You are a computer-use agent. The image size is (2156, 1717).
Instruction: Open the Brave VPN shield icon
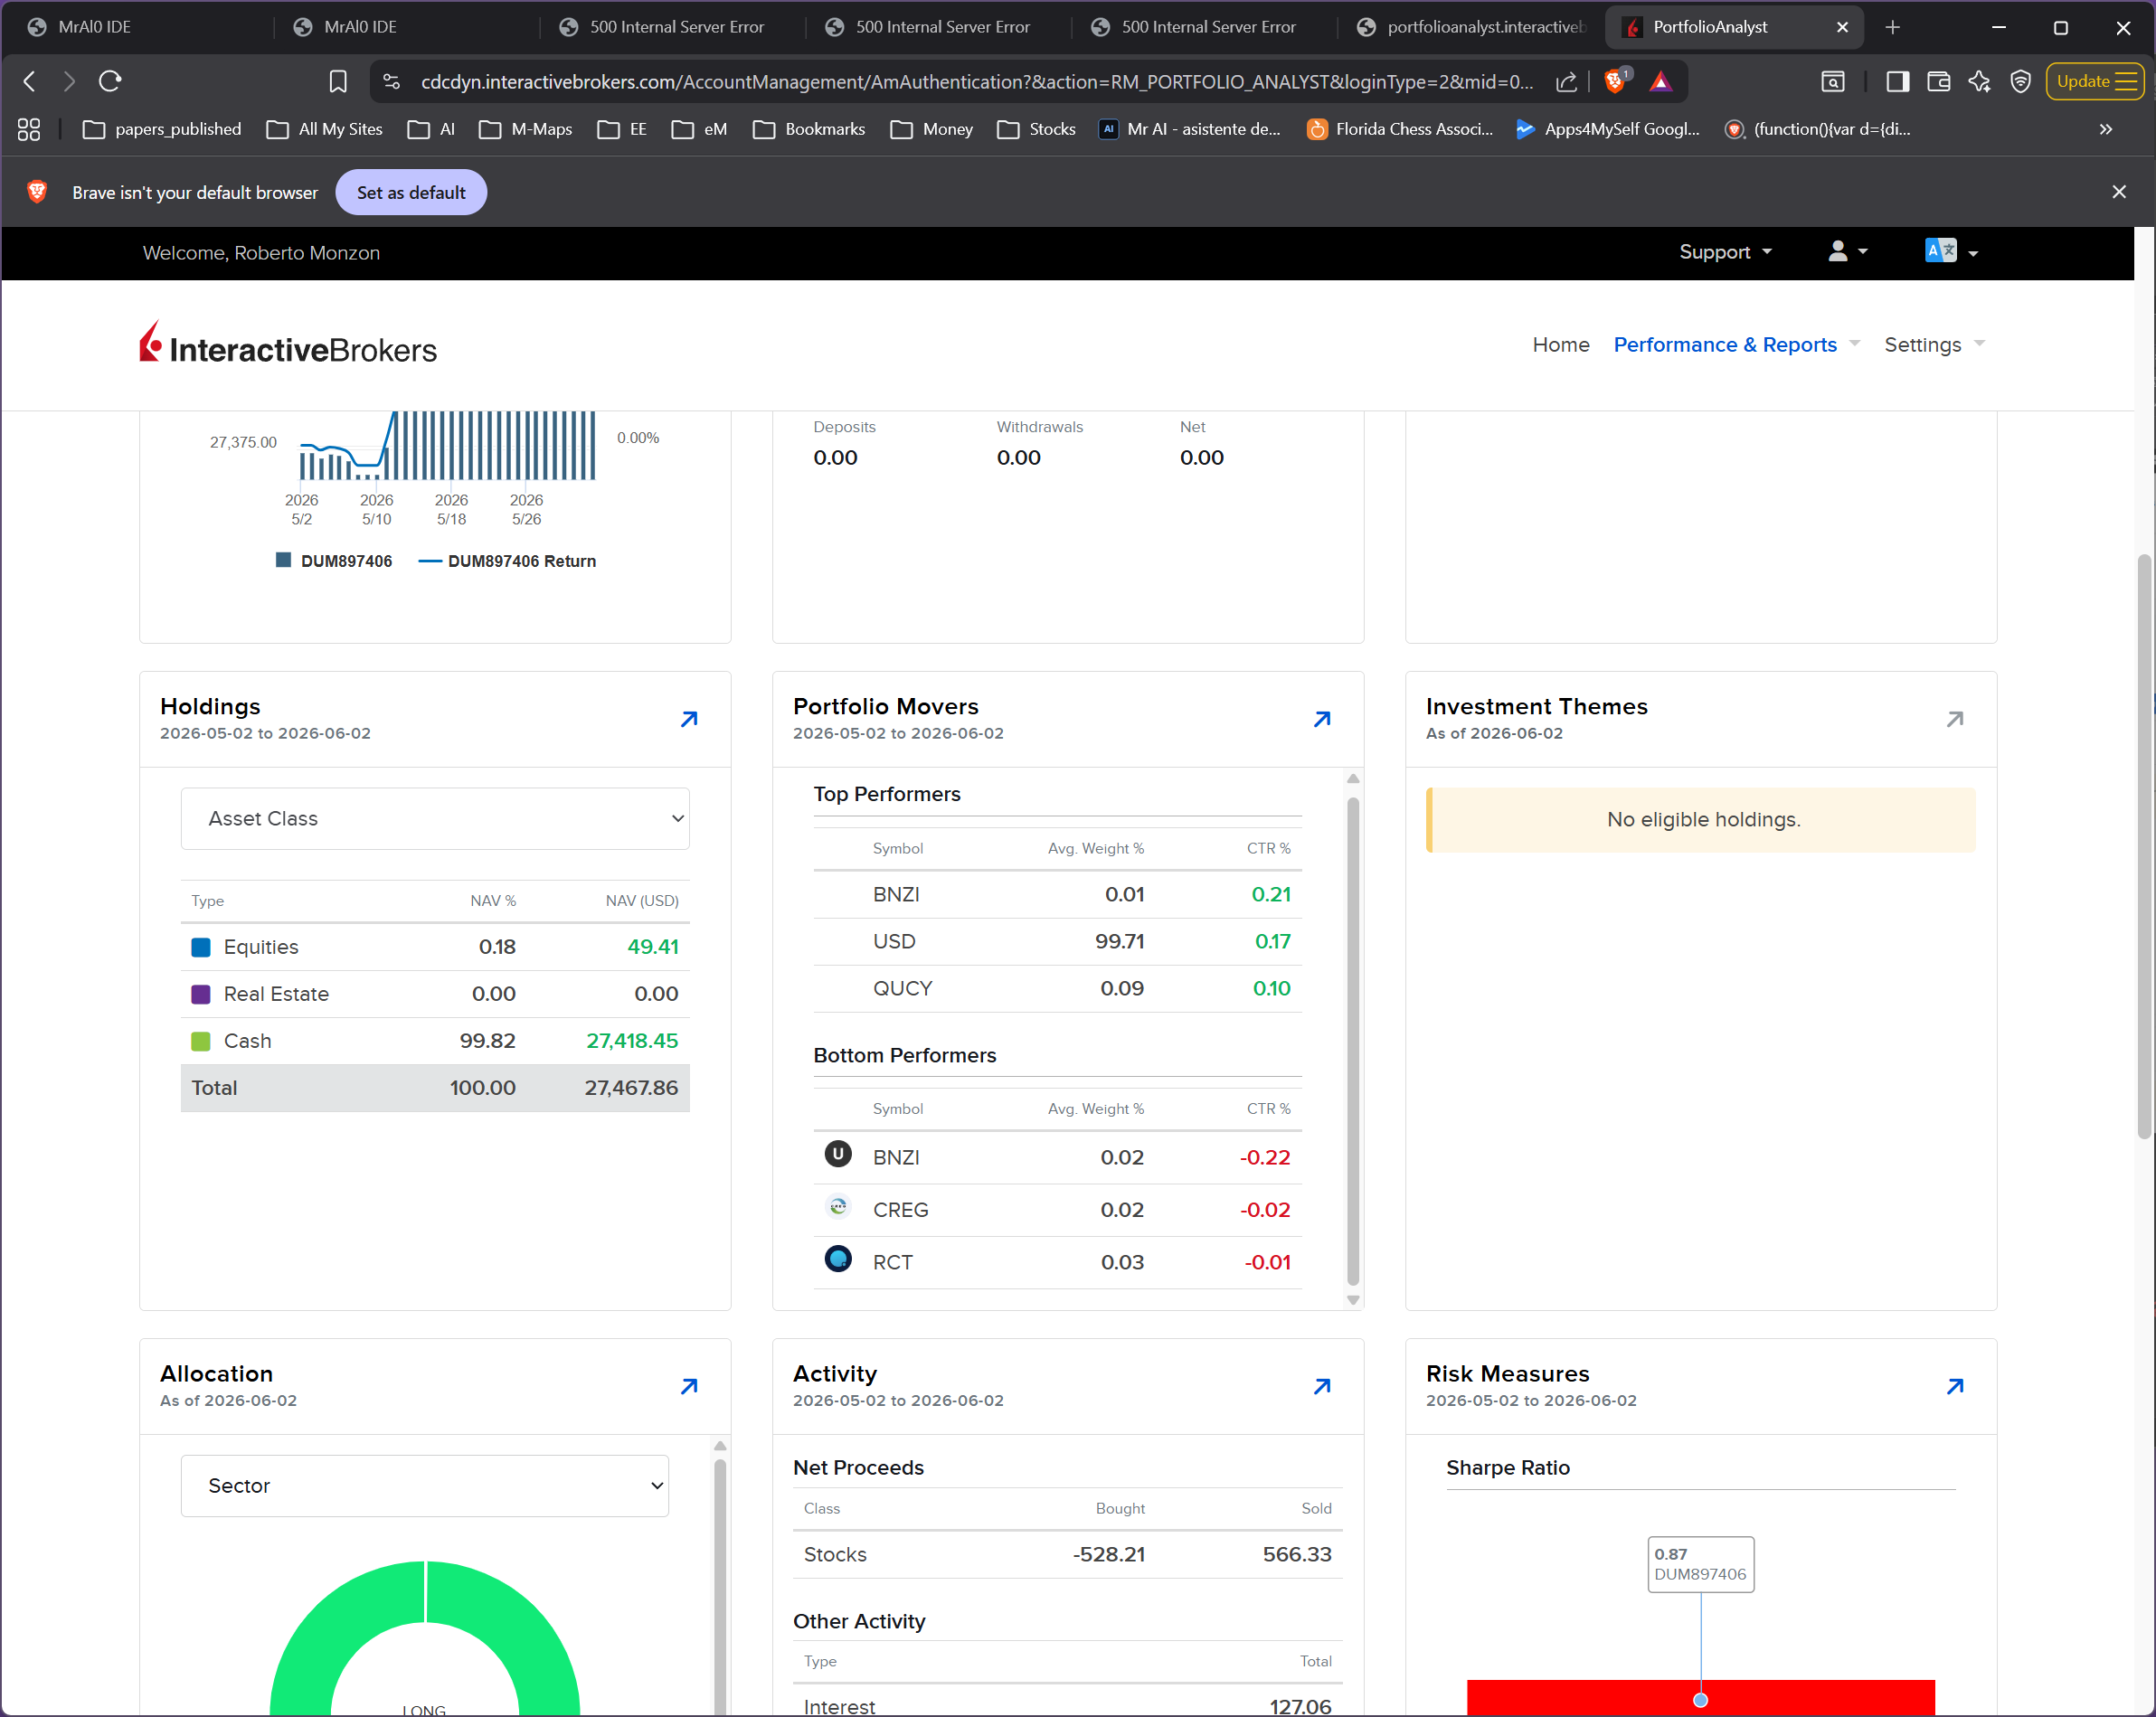click(x=2021, y=81)
